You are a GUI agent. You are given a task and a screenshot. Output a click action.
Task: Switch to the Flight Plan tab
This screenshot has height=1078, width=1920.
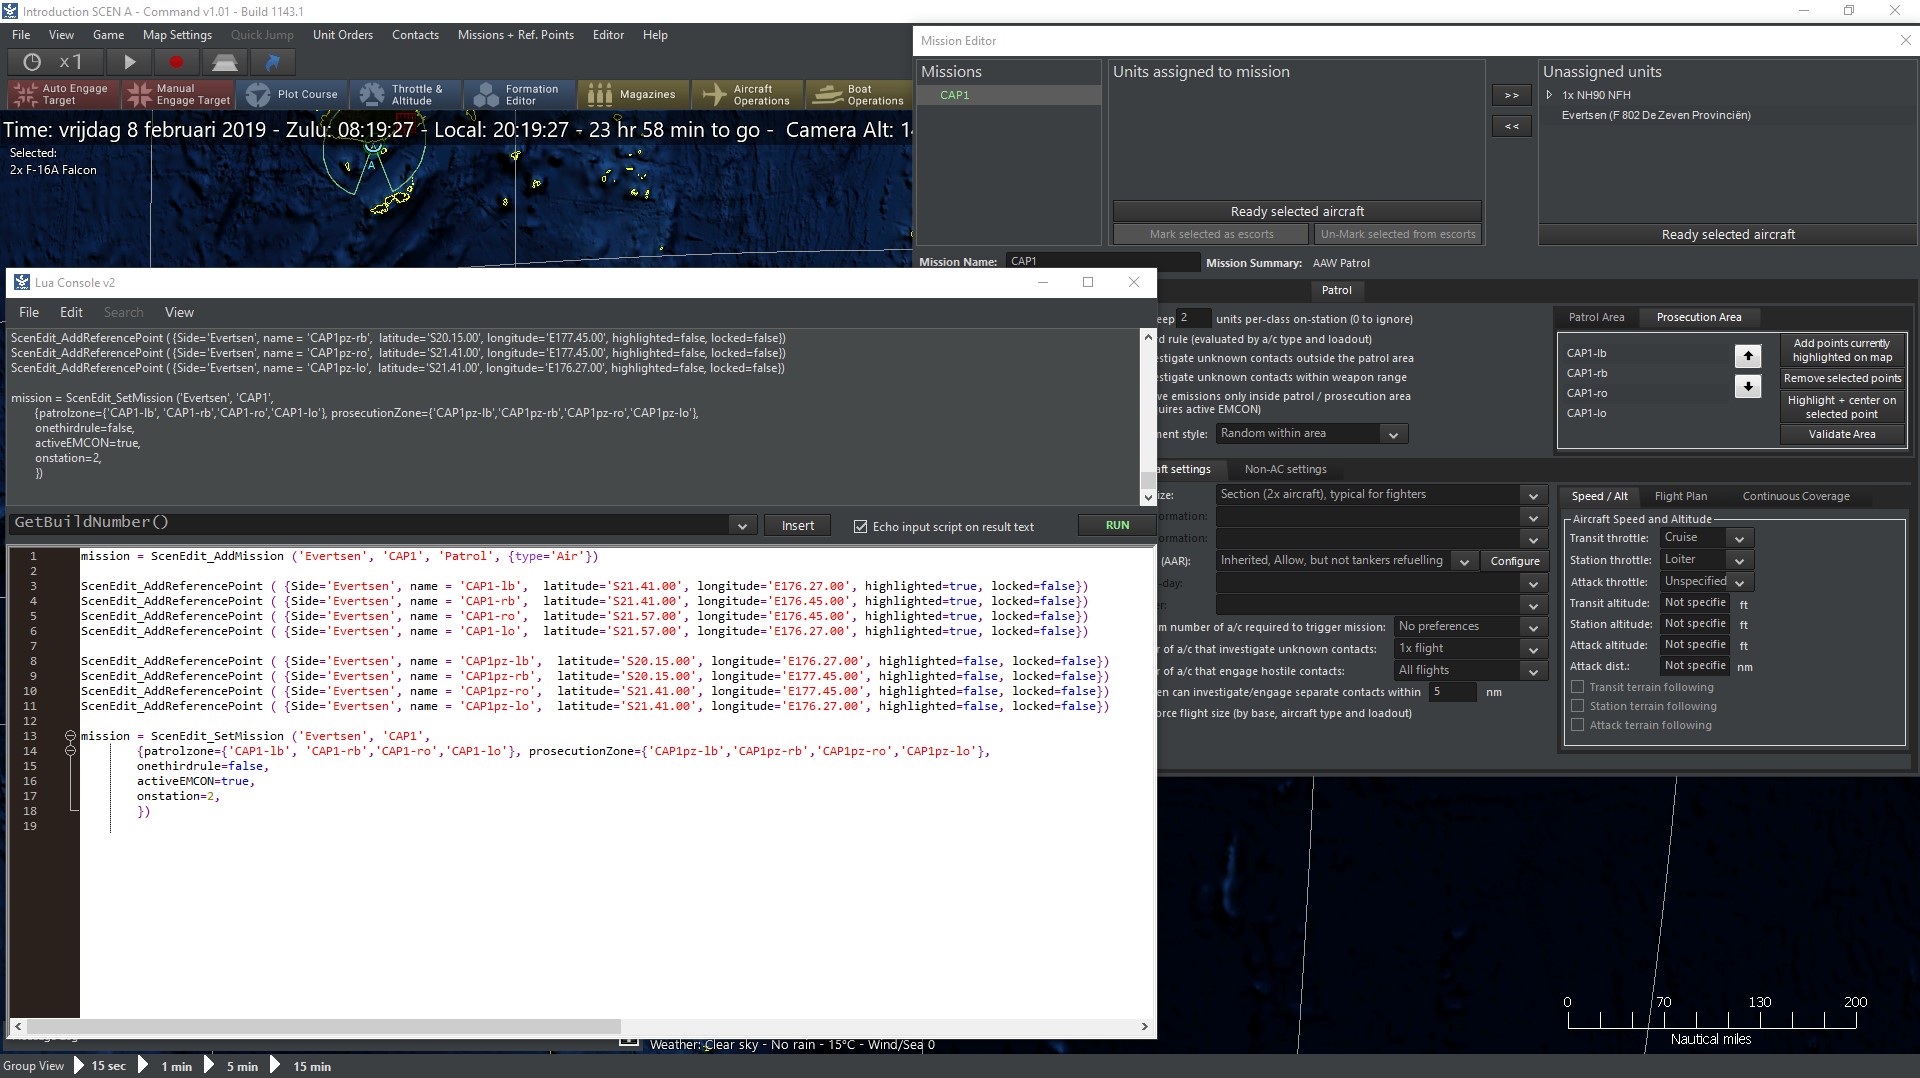[x=1680, y=496]
